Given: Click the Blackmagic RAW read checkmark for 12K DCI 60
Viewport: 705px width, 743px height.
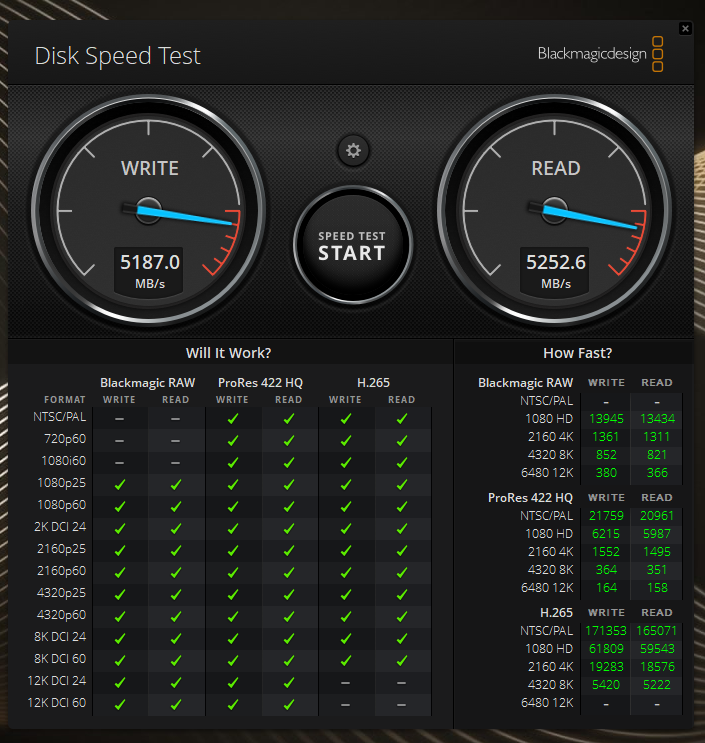Looking at the screenshot, I should click(x=176, y=705).
